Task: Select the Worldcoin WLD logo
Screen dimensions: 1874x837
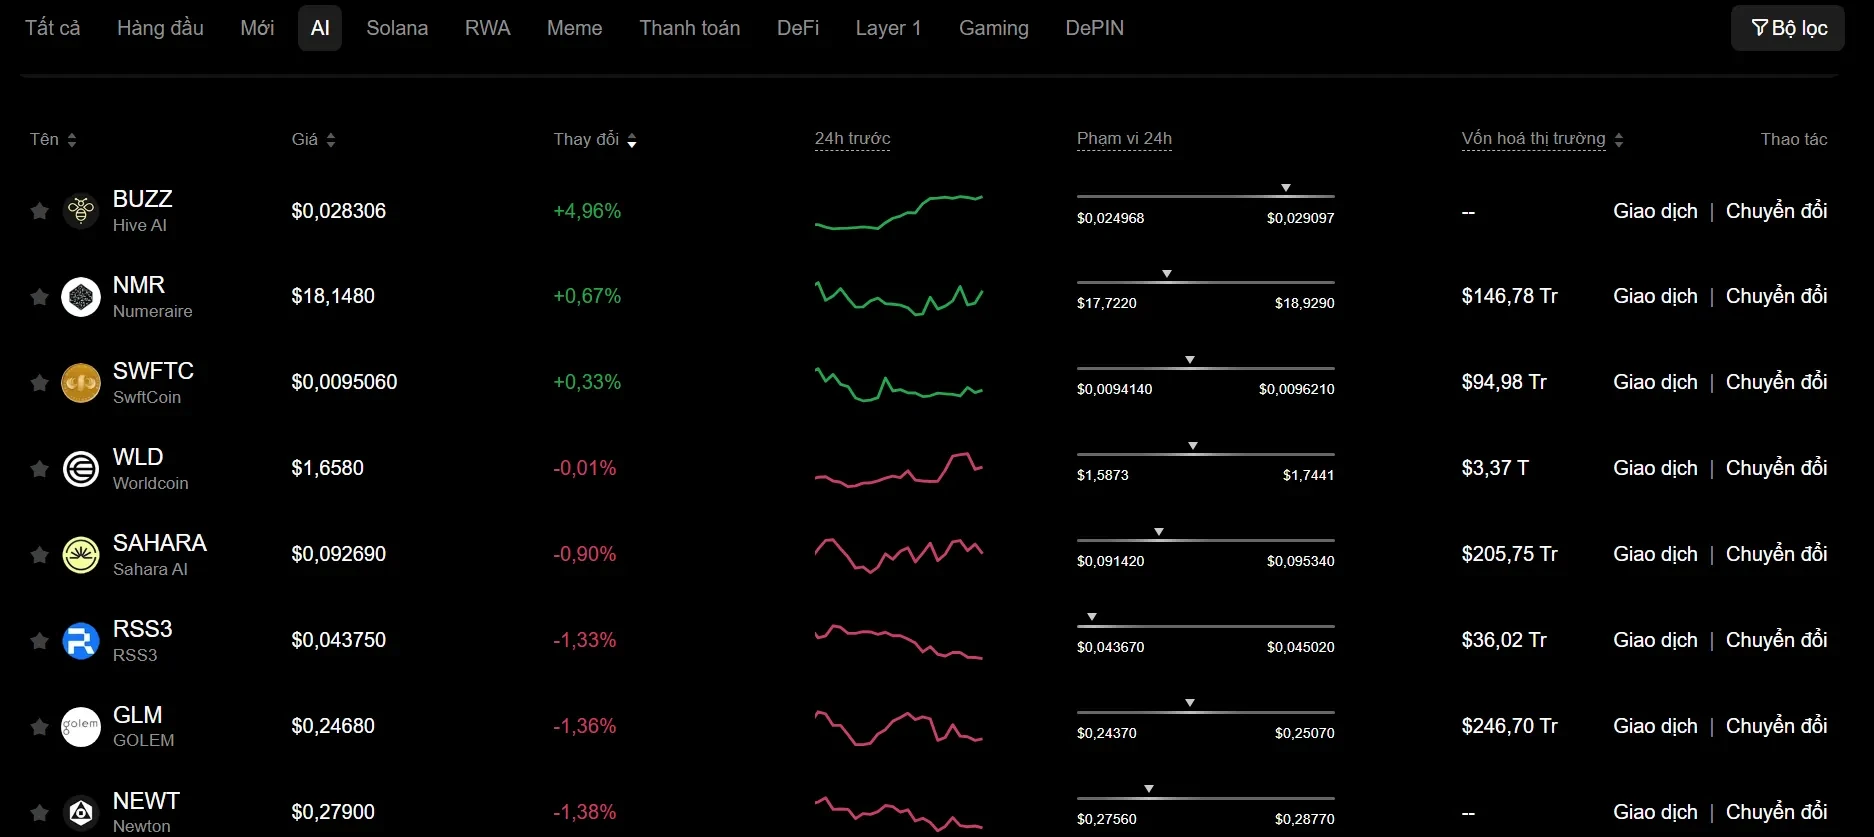Action: point(81,469)
